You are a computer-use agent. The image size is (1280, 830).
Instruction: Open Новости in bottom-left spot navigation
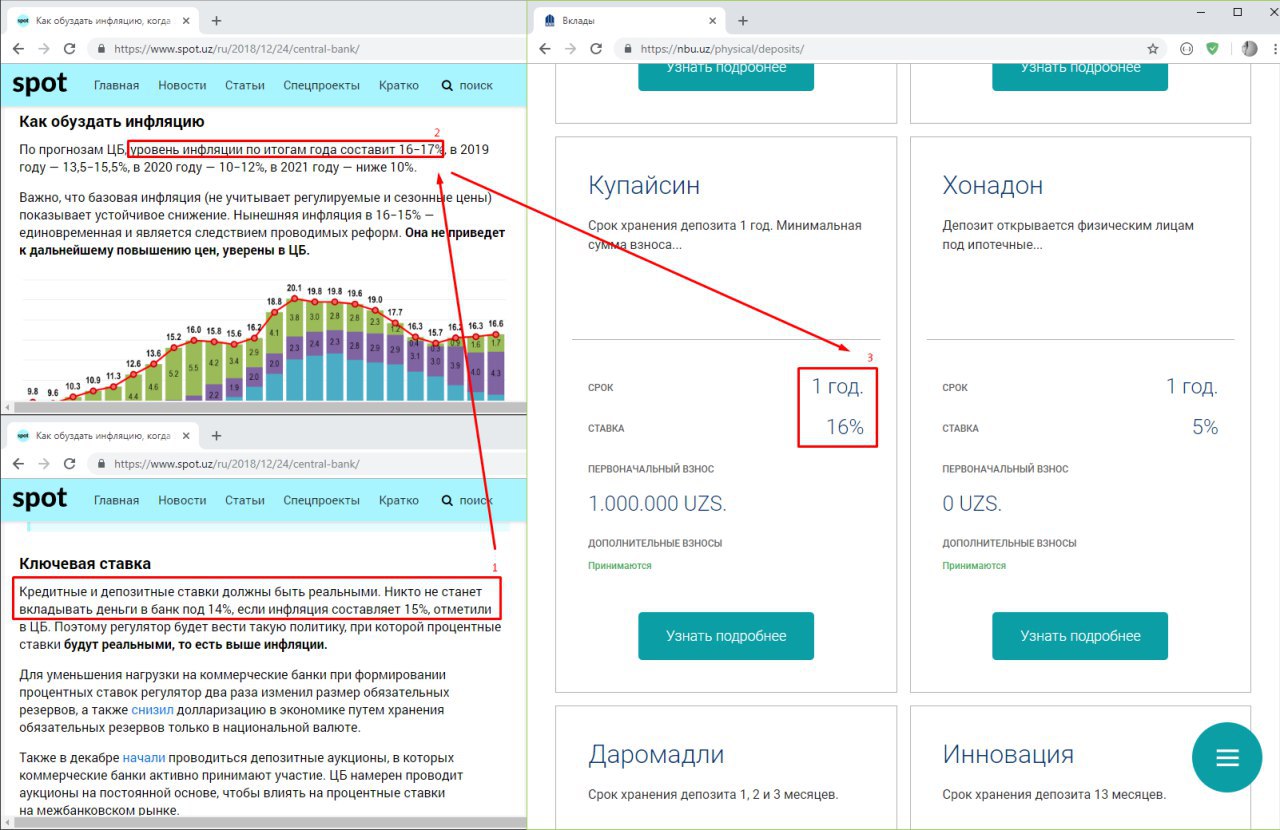point(182,500)
